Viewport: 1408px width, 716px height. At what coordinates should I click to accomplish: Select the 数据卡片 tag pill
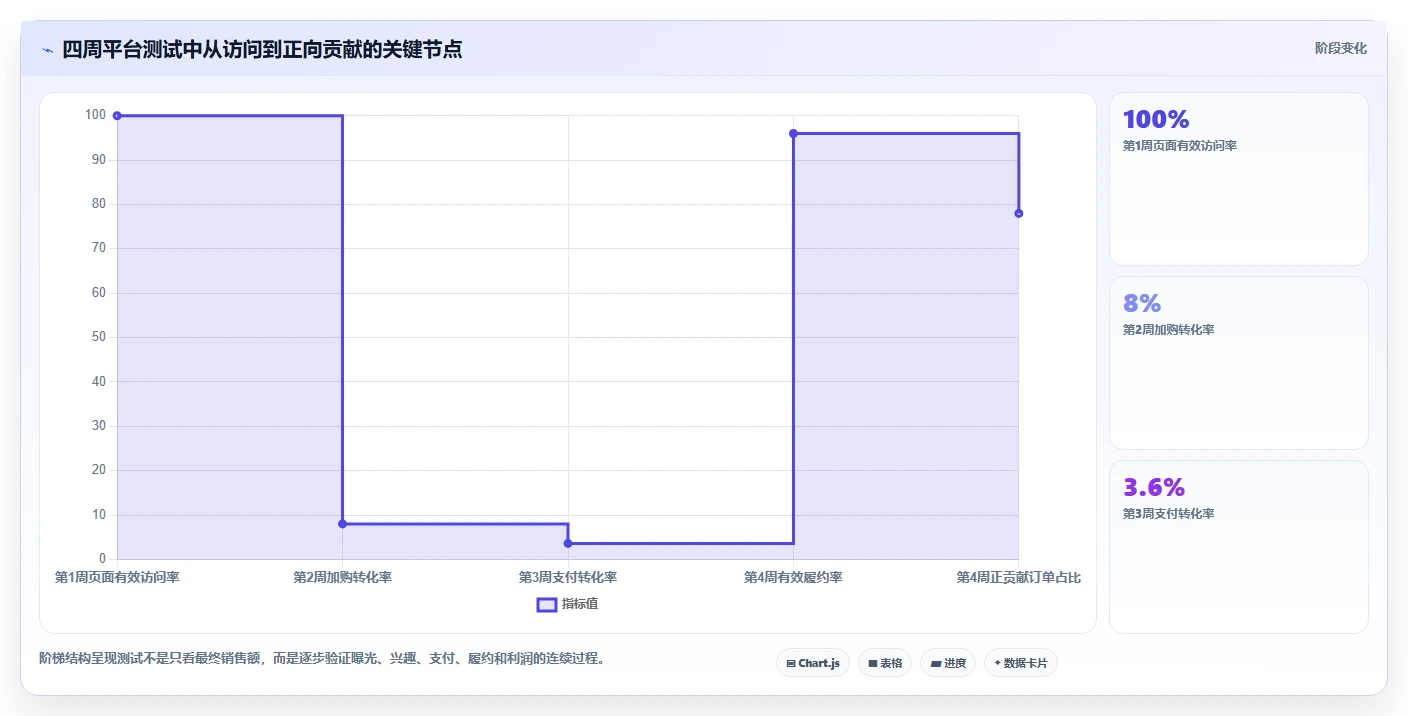pos(1021,663)
